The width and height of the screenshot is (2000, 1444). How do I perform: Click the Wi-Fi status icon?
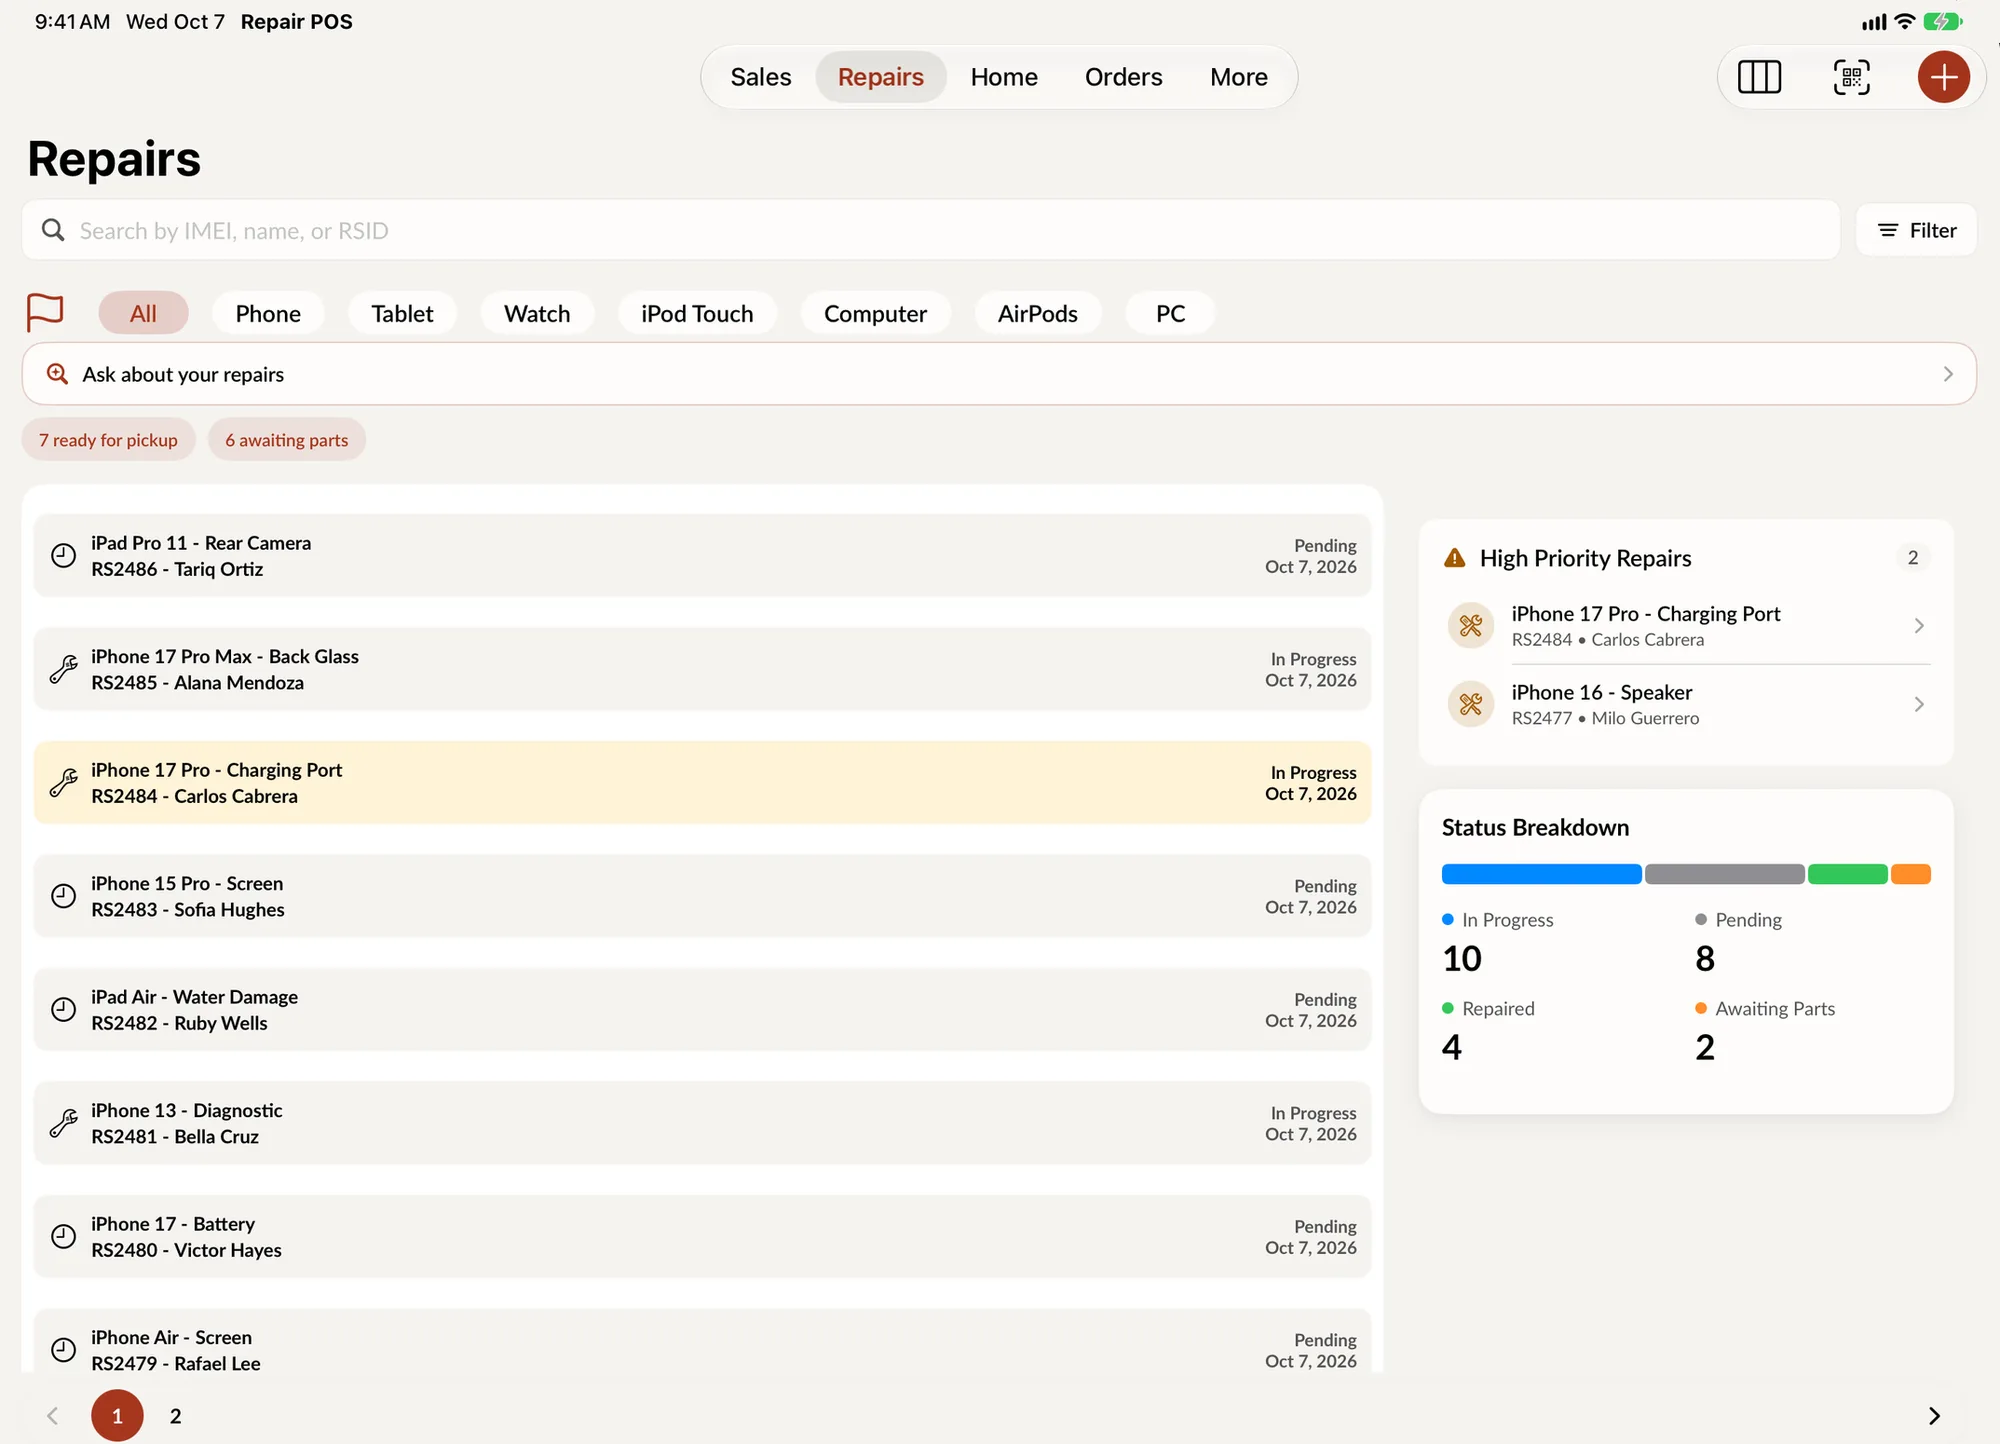[x=1905, y=21]
